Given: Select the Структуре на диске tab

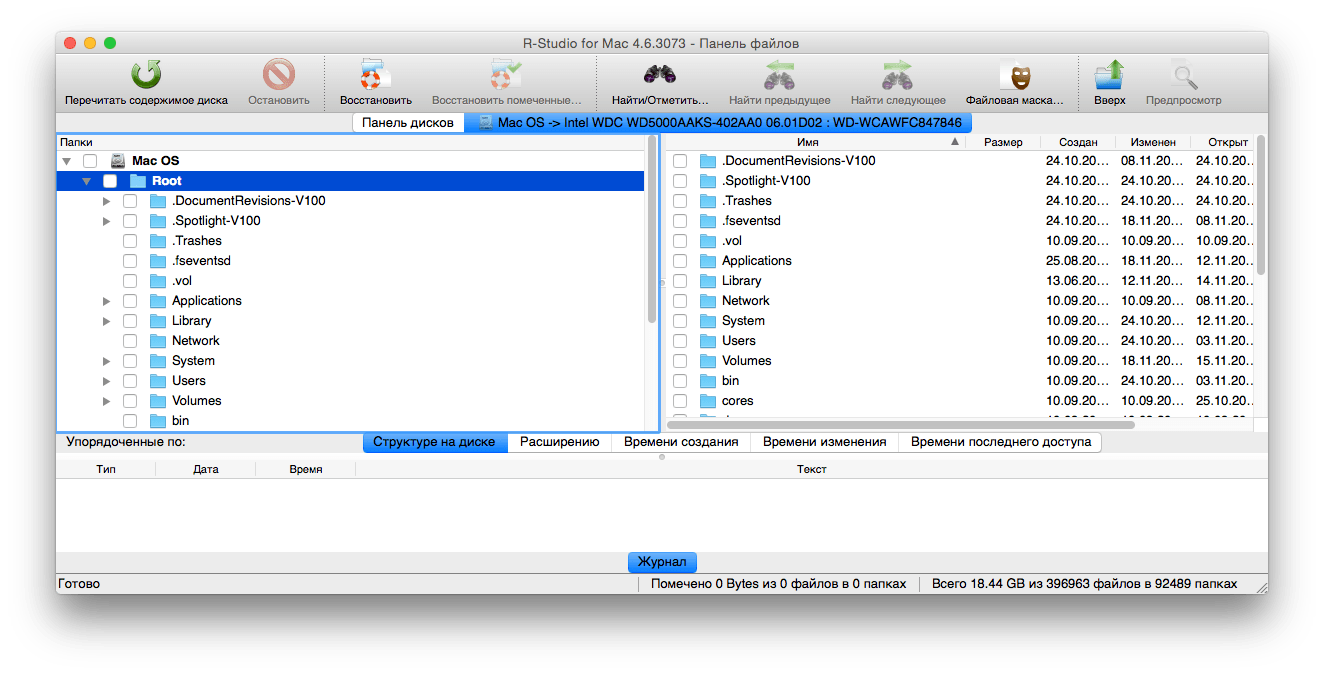Looking at the screenshot, I should (434, 442).
